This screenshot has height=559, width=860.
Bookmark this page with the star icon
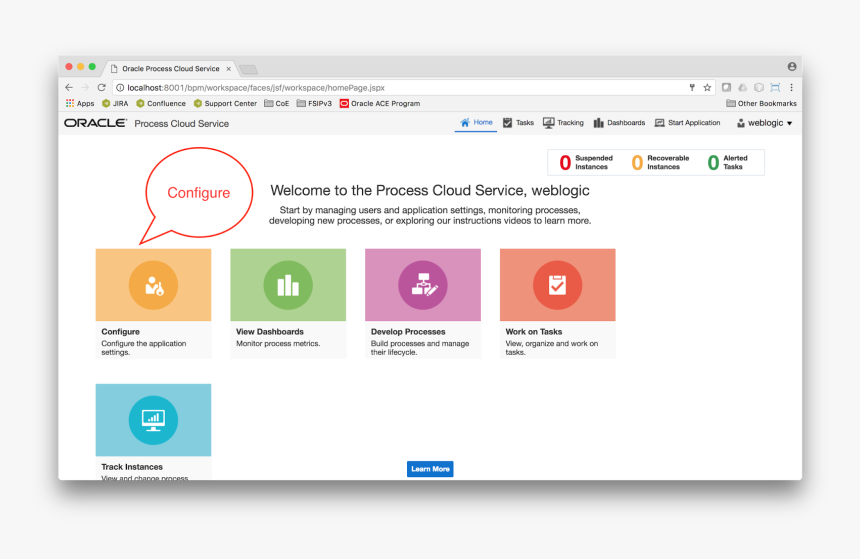(x=707, y=87)
